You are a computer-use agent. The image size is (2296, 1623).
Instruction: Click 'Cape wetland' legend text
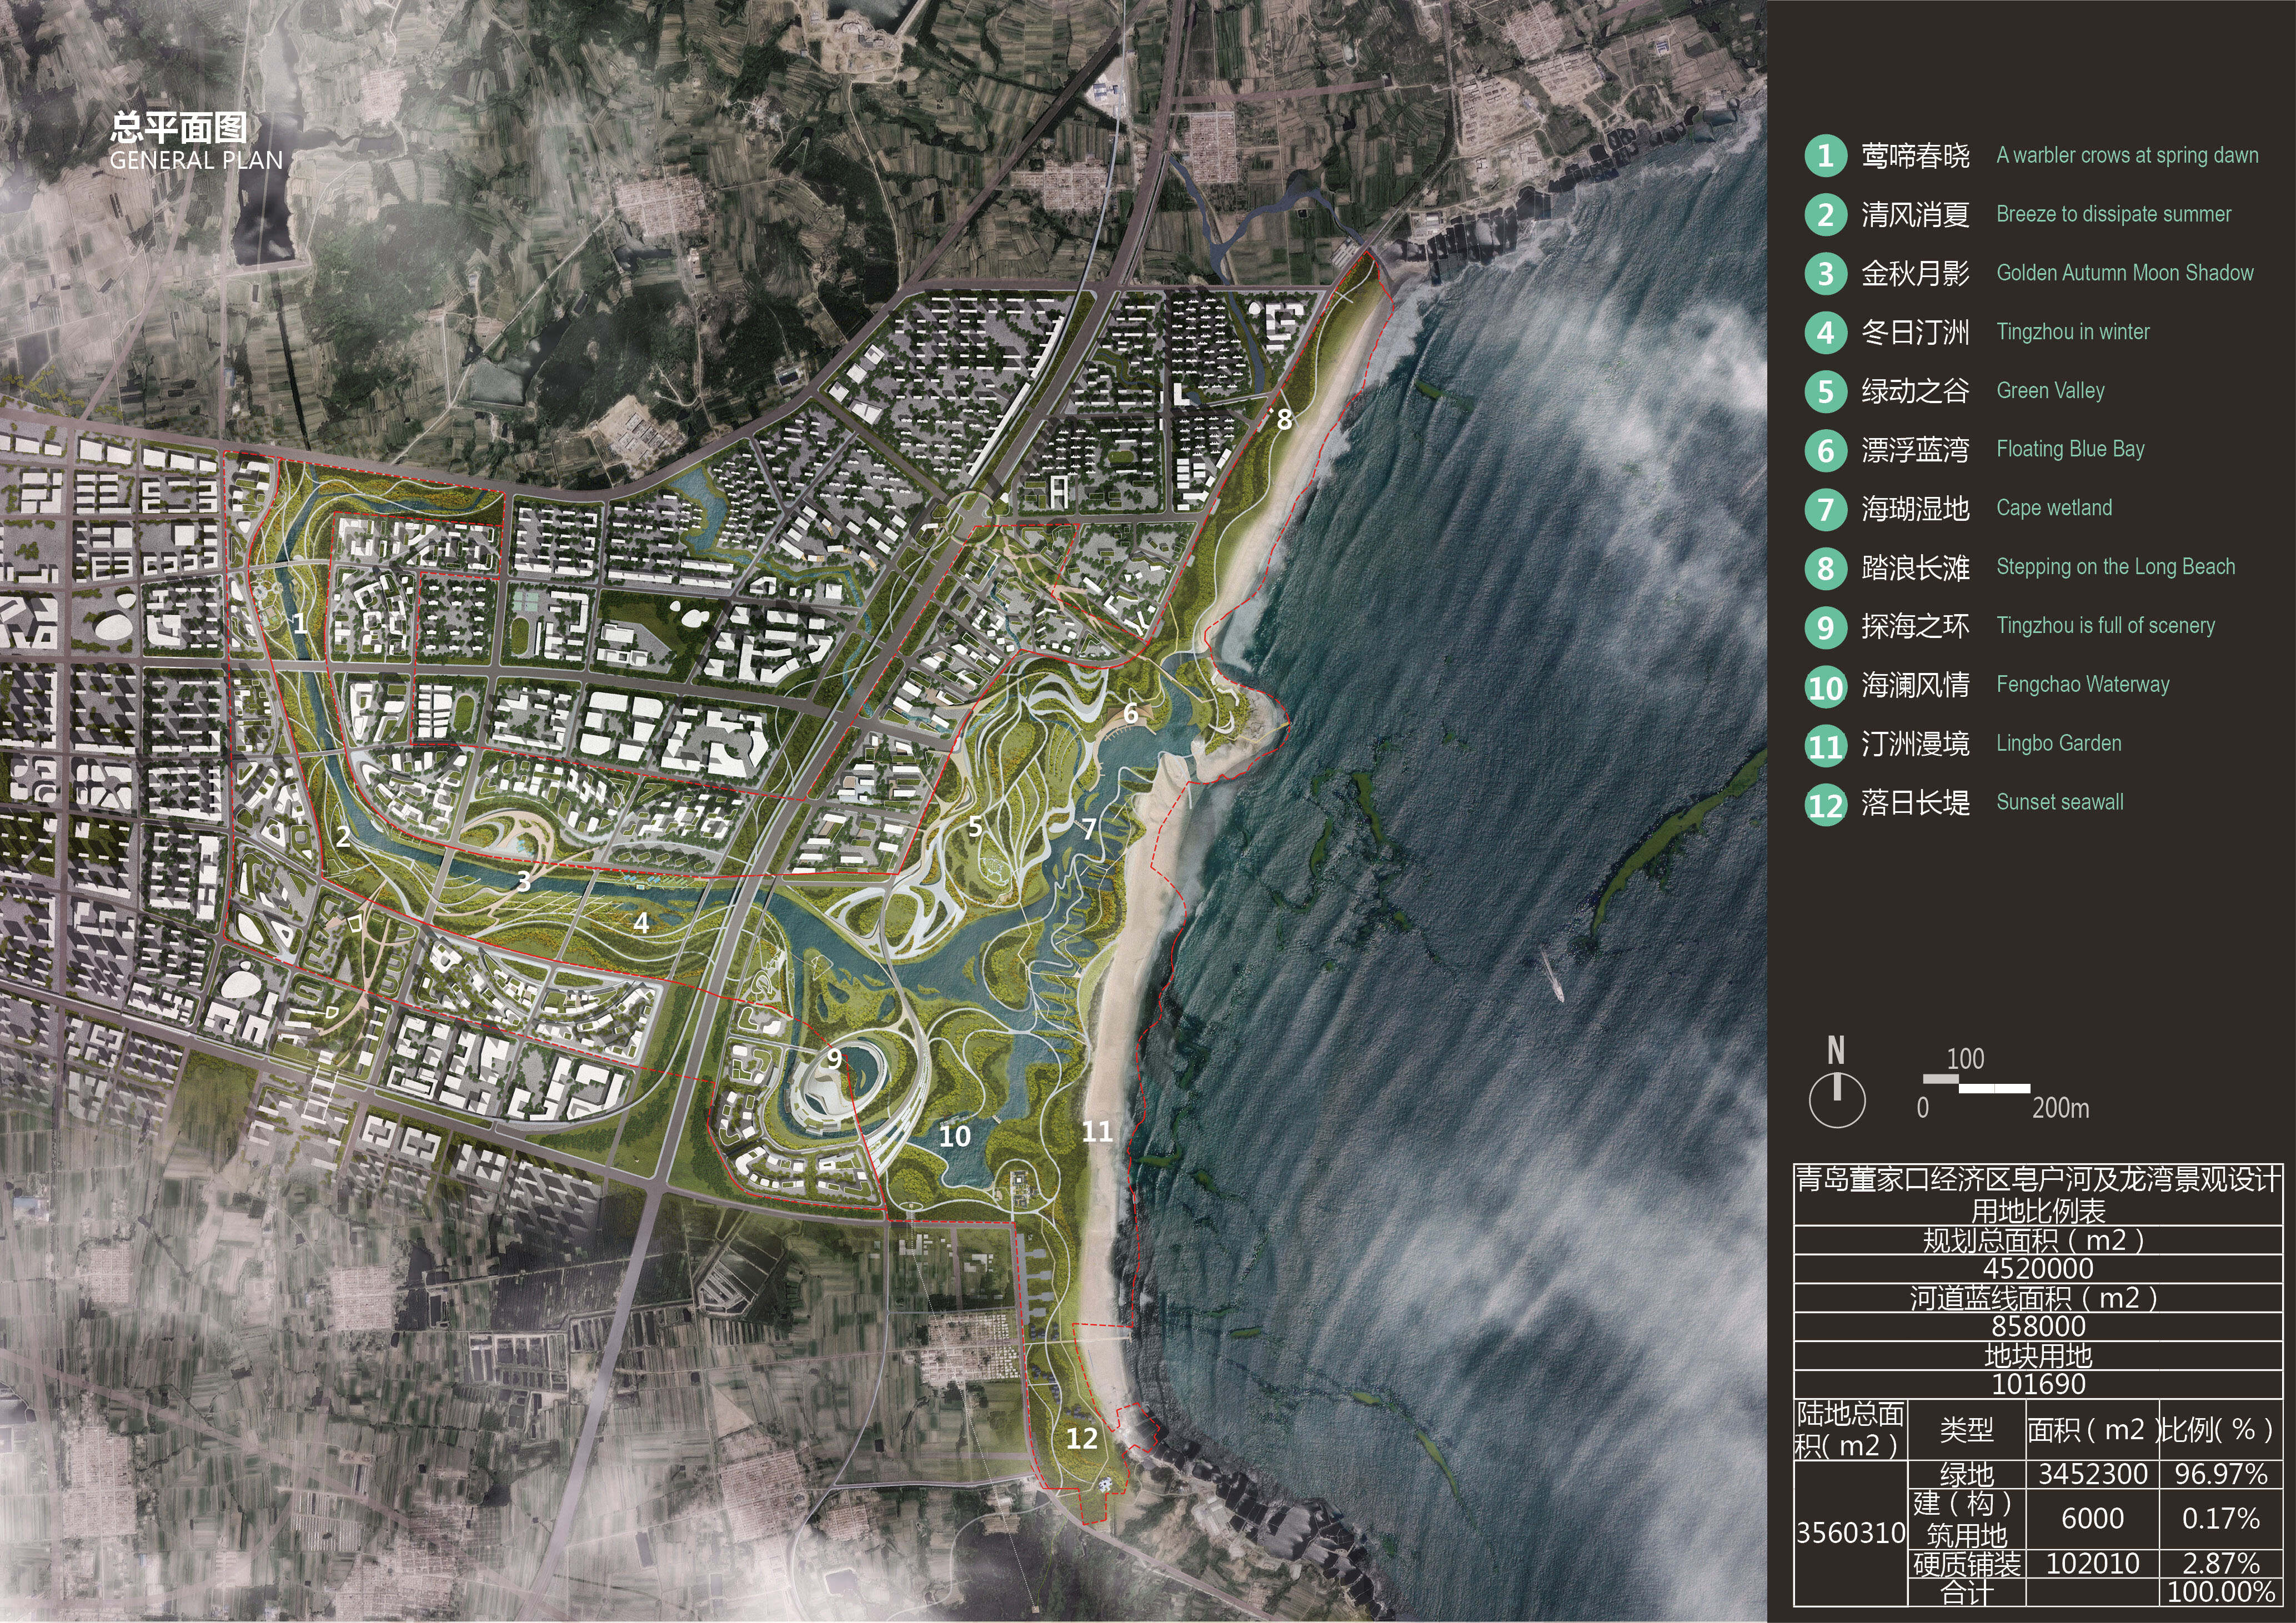point(2054,508)
